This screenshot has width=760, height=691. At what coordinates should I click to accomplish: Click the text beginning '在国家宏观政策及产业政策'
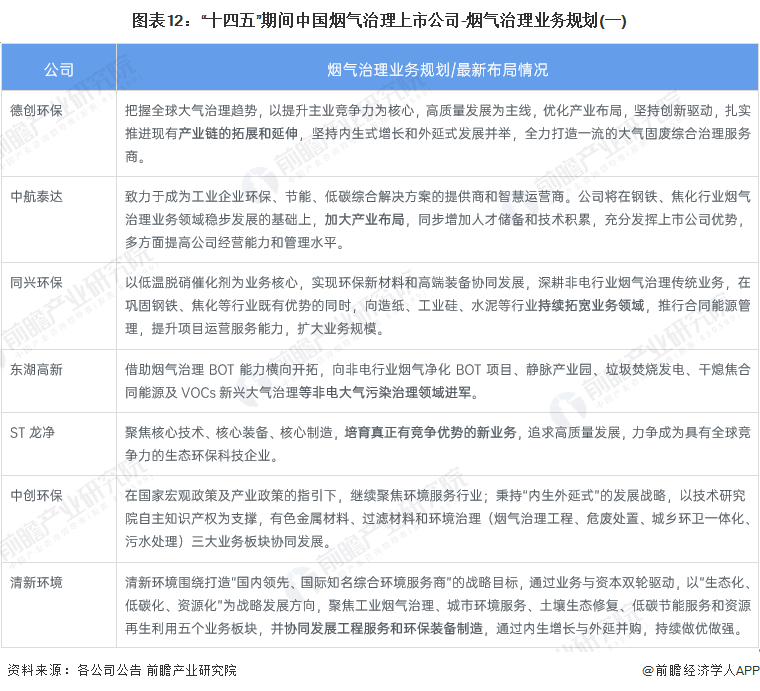pyautogui.click(x=438, y=518)
